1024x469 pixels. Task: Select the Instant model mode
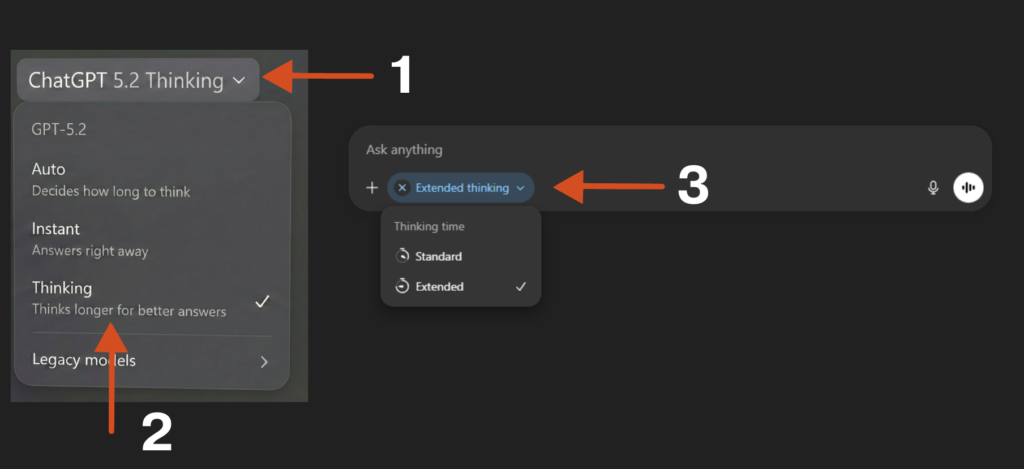click(90, 239)
